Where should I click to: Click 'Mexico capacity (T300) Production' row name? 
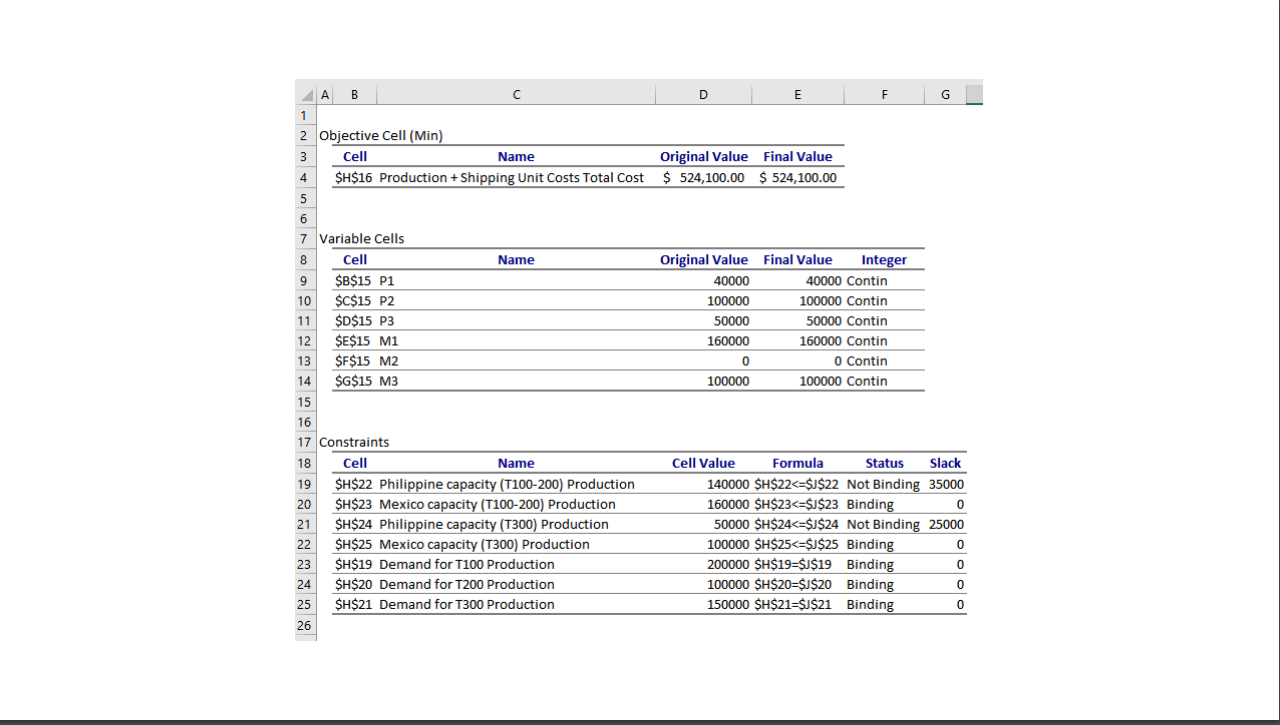[484, 544]
